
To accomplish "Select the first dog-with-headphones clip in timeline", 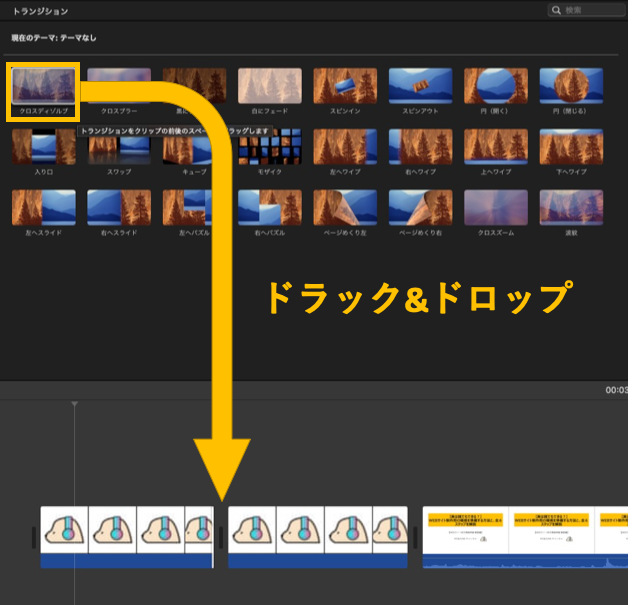I will 127,537.
